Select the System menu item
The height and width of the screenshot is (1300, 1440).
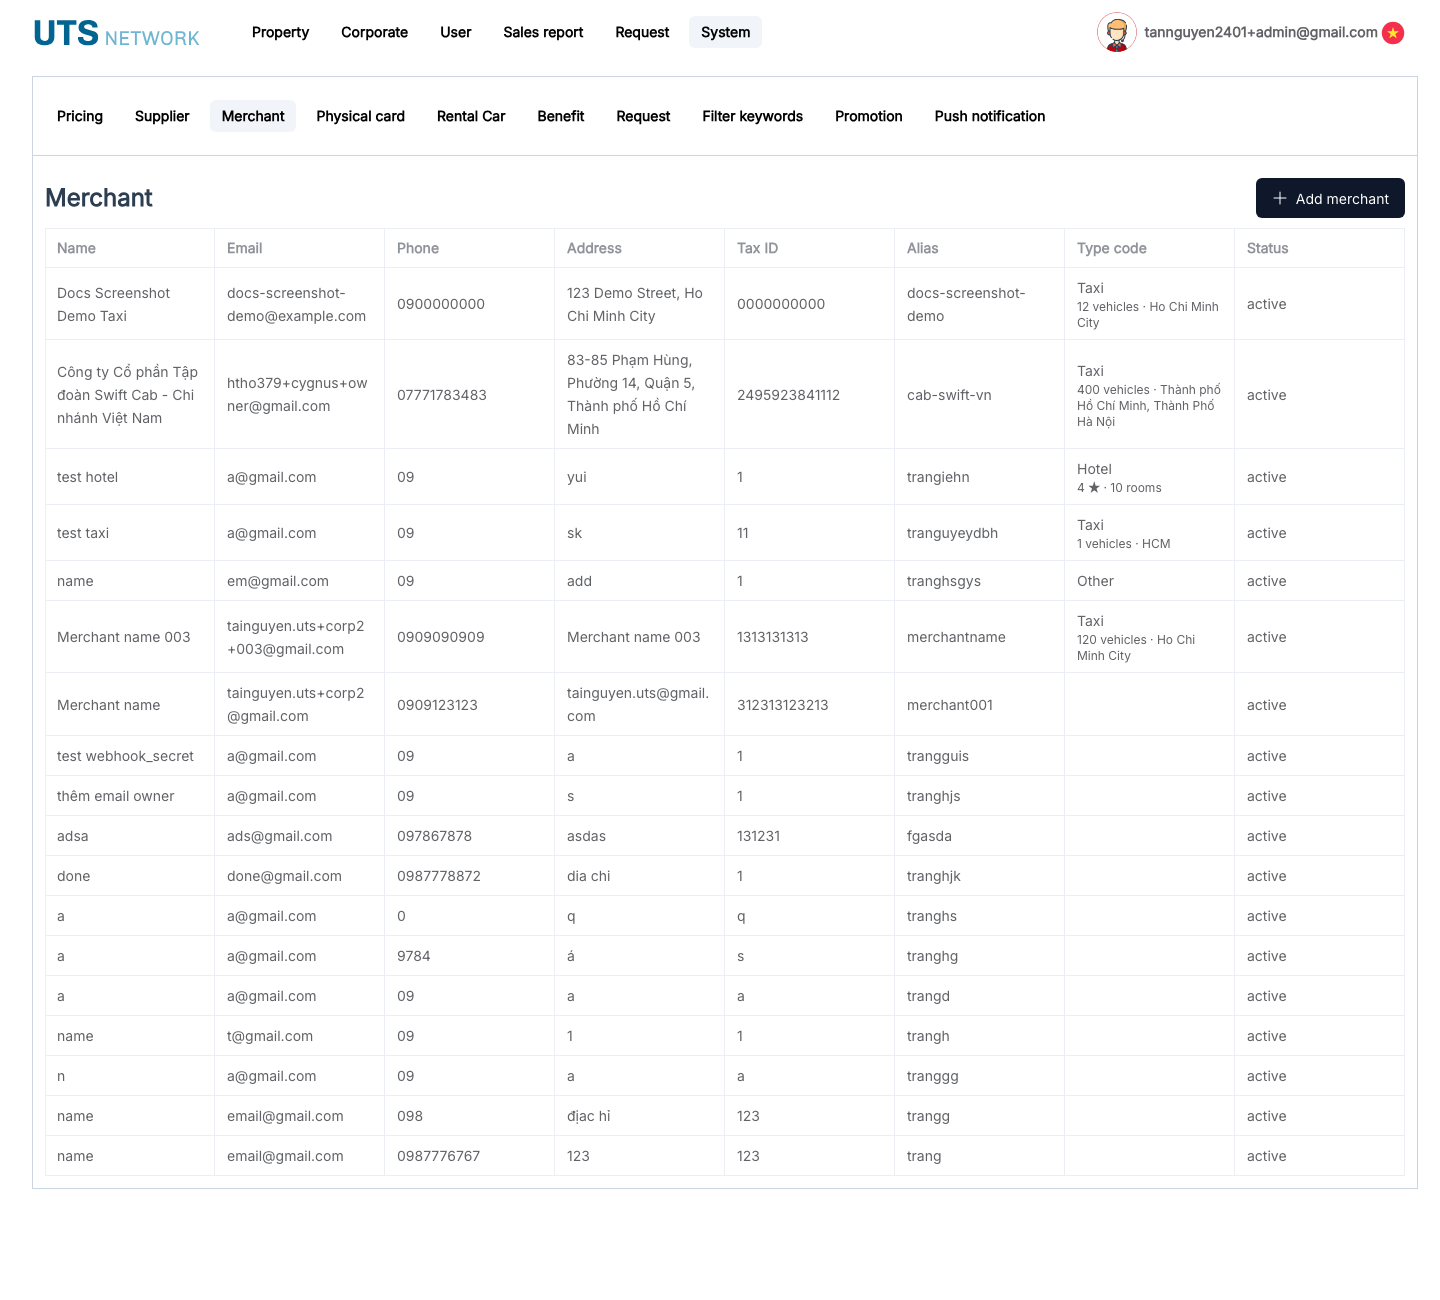coord(725,32)
